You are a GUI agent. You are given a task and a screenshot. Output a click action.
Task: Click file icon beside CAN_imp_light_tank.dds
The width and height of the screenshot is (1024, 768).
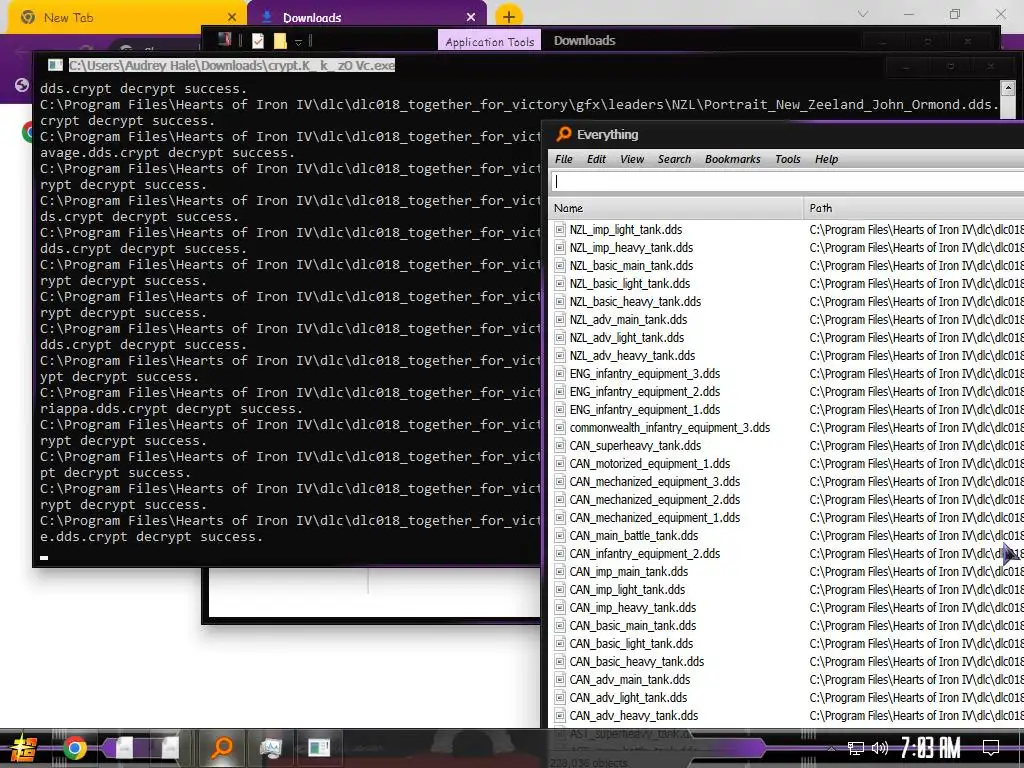(x=560, y=590)
